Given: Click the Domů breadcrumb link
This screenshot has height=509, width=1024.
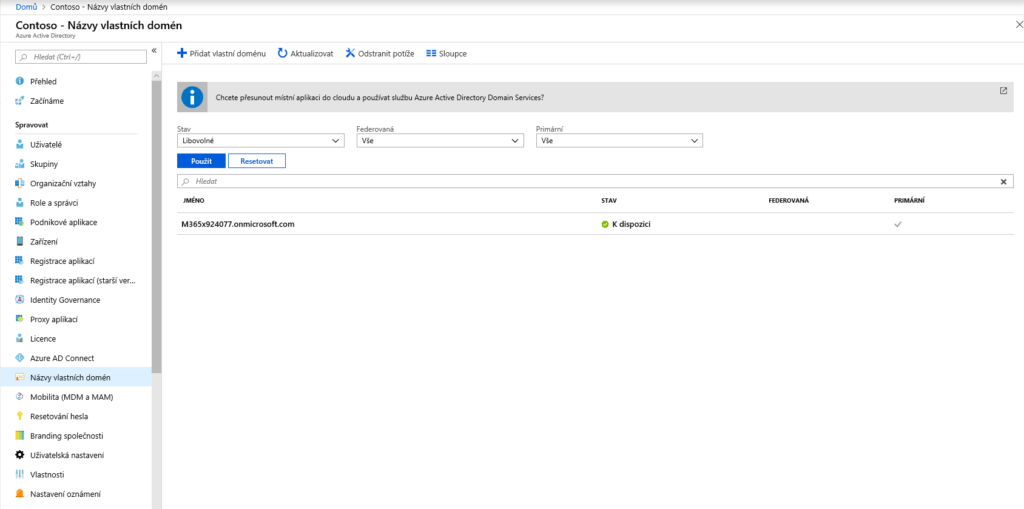Looking at the screenshot, I should [x=26, y=7].
